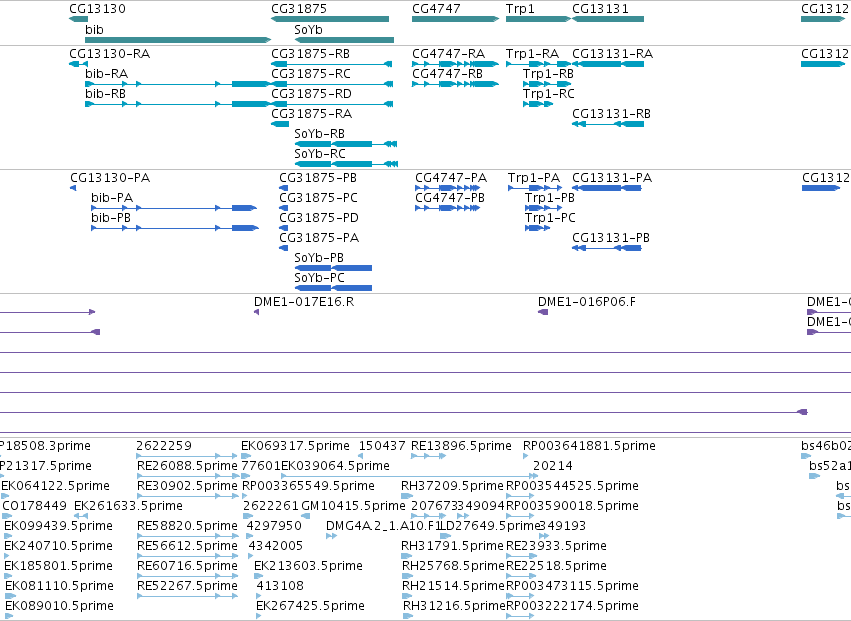851x621 pixels.
Task: Select BAC end DME1-017E16.R
Action: coord(304,302)
